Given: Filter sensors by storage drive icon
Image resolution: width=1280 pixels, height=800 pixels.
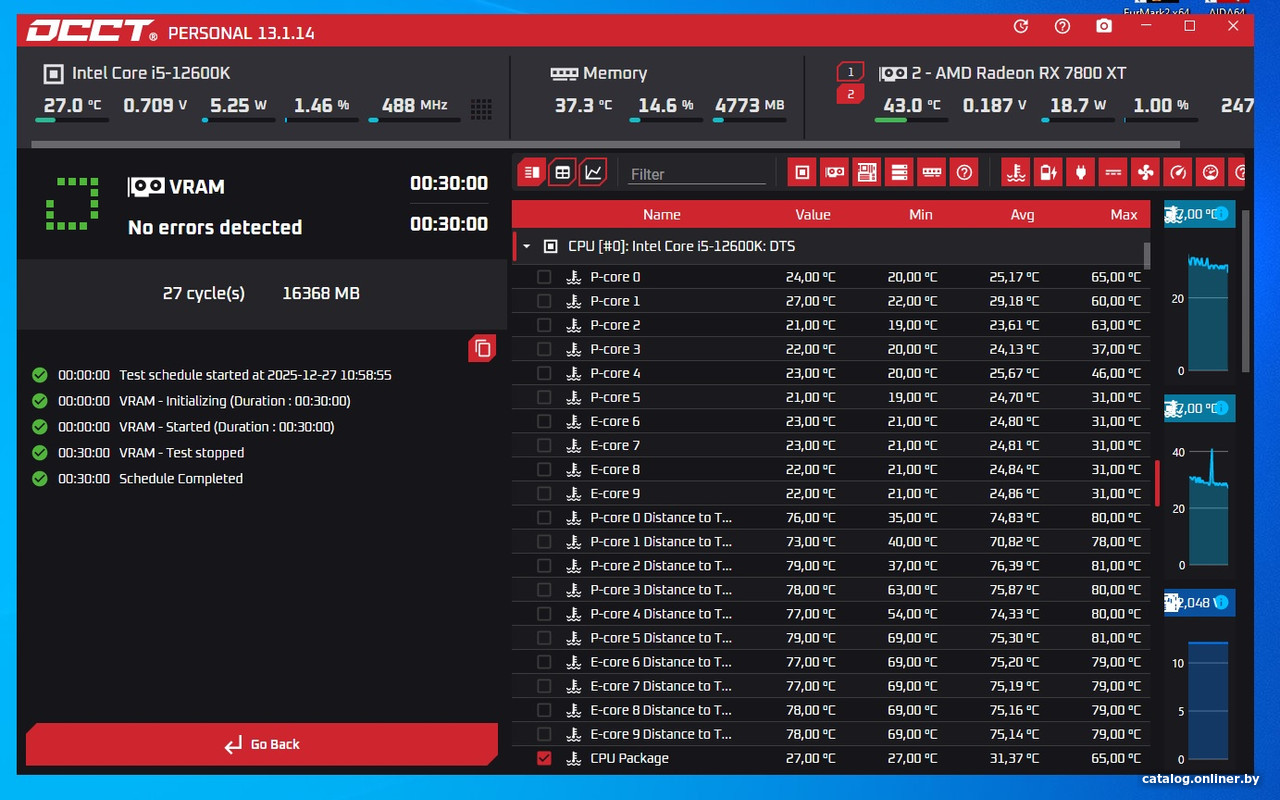Looking at the screenshot, I should 899,172.
